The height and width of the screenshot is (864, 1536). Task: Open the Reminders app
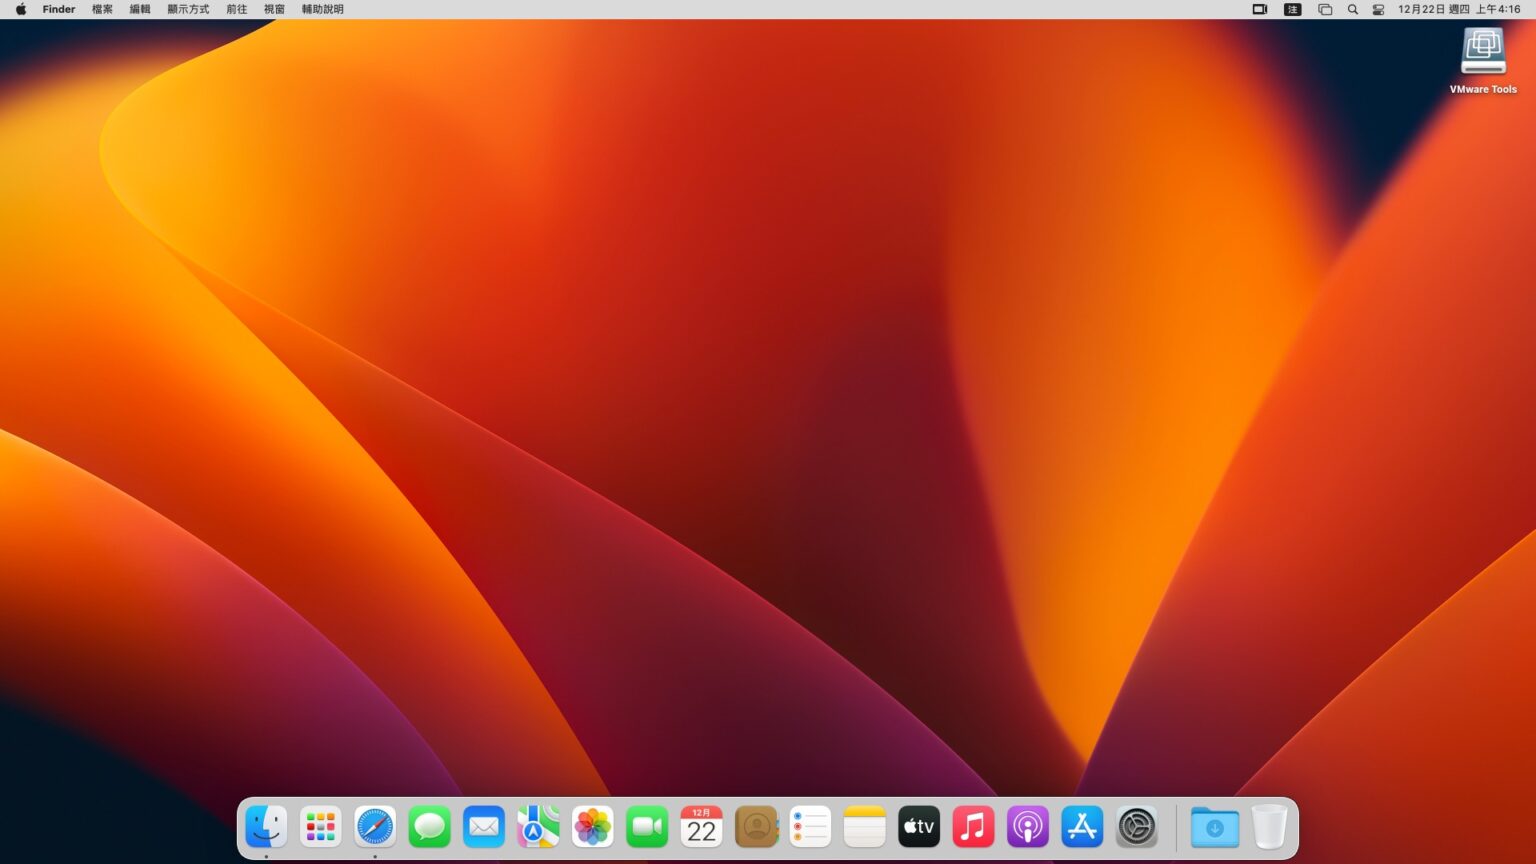click(x=810, y=827)
